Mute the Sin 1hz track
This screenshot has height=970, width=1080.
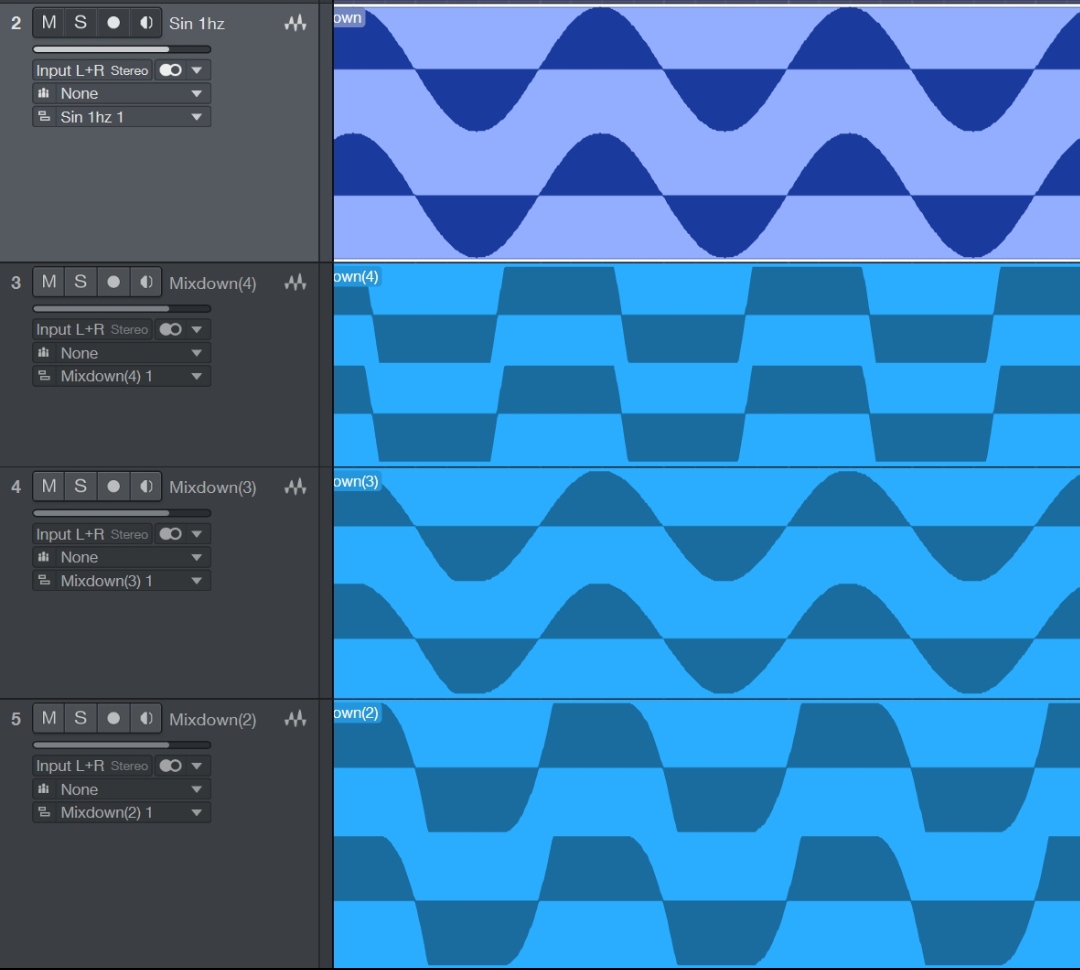pos(48,22)
